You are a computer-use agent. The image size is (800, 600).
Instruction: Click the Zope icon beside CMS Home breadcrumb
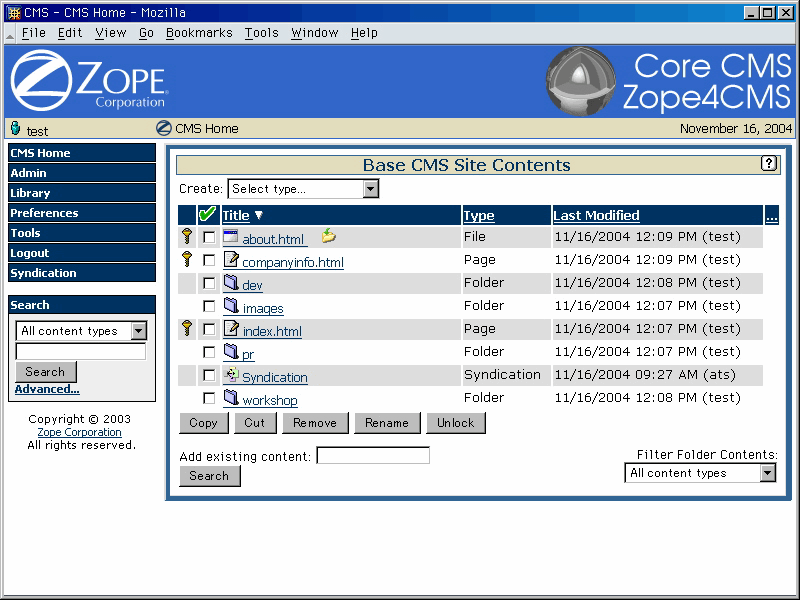[x=163, y=128]
